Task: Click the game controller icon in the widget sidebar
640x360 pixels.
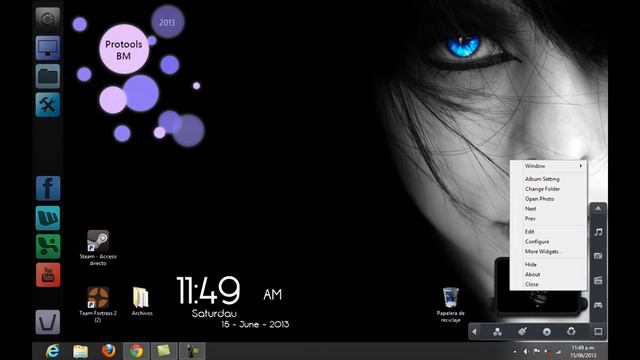Action: (598, 305)
